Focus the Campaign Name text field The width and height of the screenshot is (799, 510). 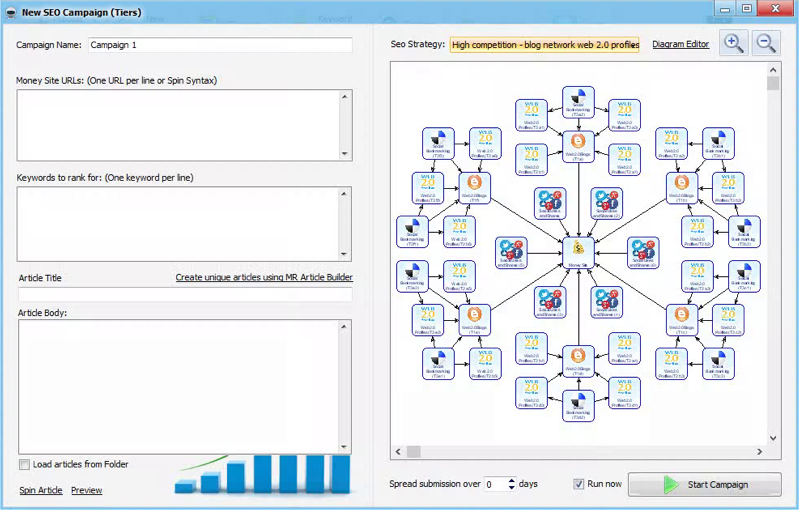pyautogui.click(x=219, y=45)
